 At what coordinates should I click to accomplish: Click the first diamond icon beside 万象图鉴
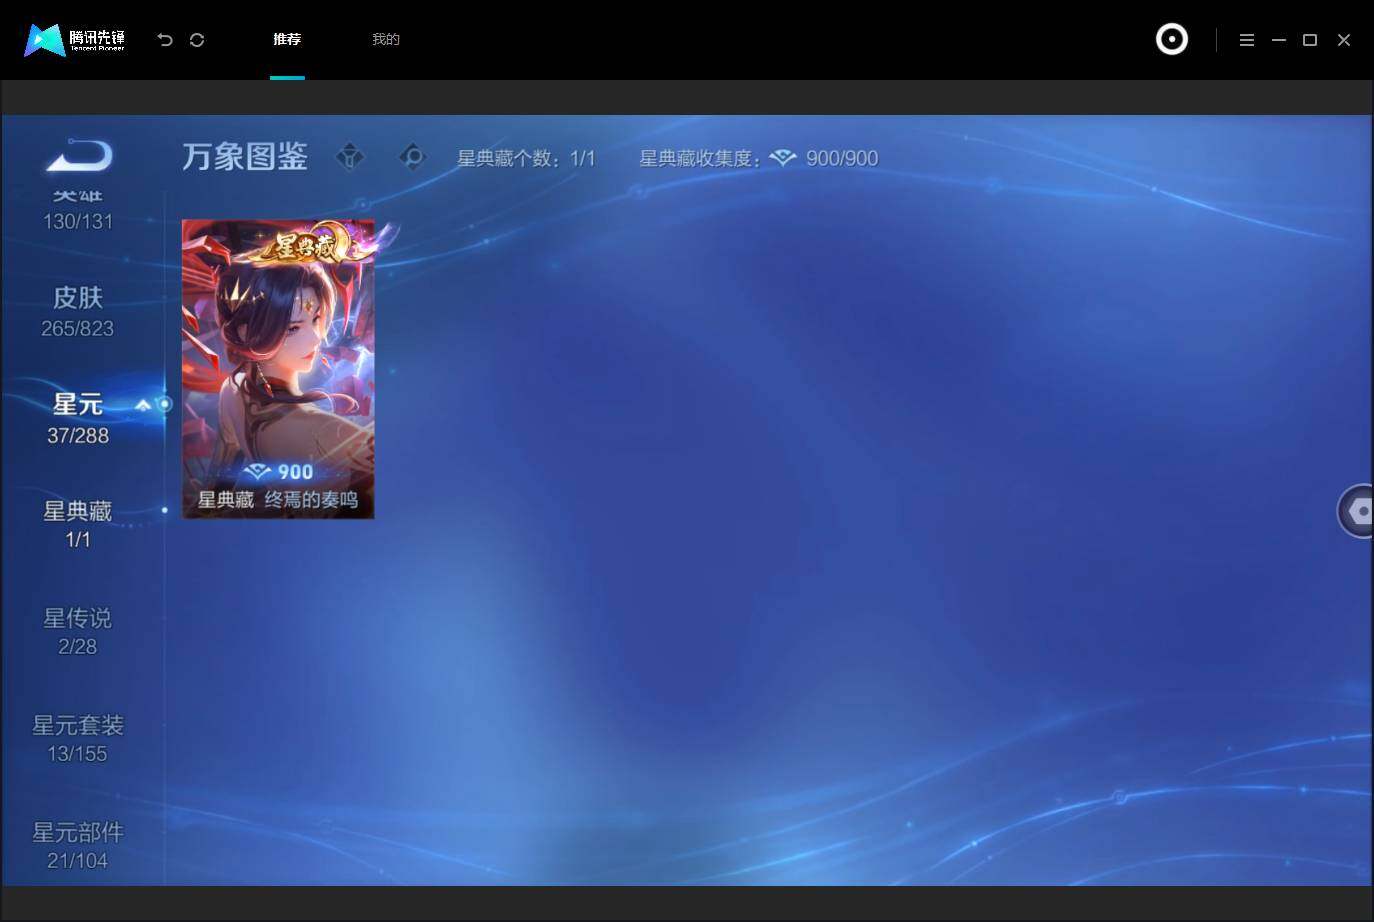[350, 157]
